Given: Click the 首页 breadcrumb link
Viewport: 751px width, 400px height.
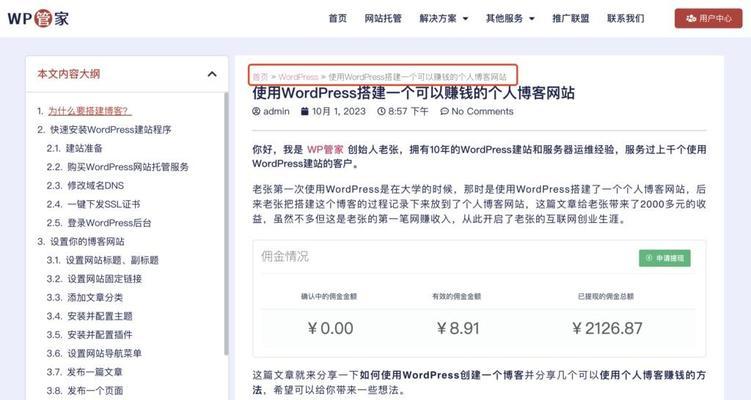Looking at the screenshot, I should [x=260, y=77].
